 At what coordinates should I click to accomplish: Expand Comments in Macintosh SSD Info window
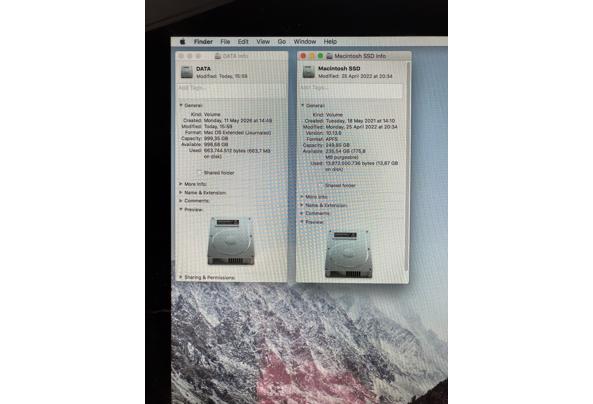point(302,213)
